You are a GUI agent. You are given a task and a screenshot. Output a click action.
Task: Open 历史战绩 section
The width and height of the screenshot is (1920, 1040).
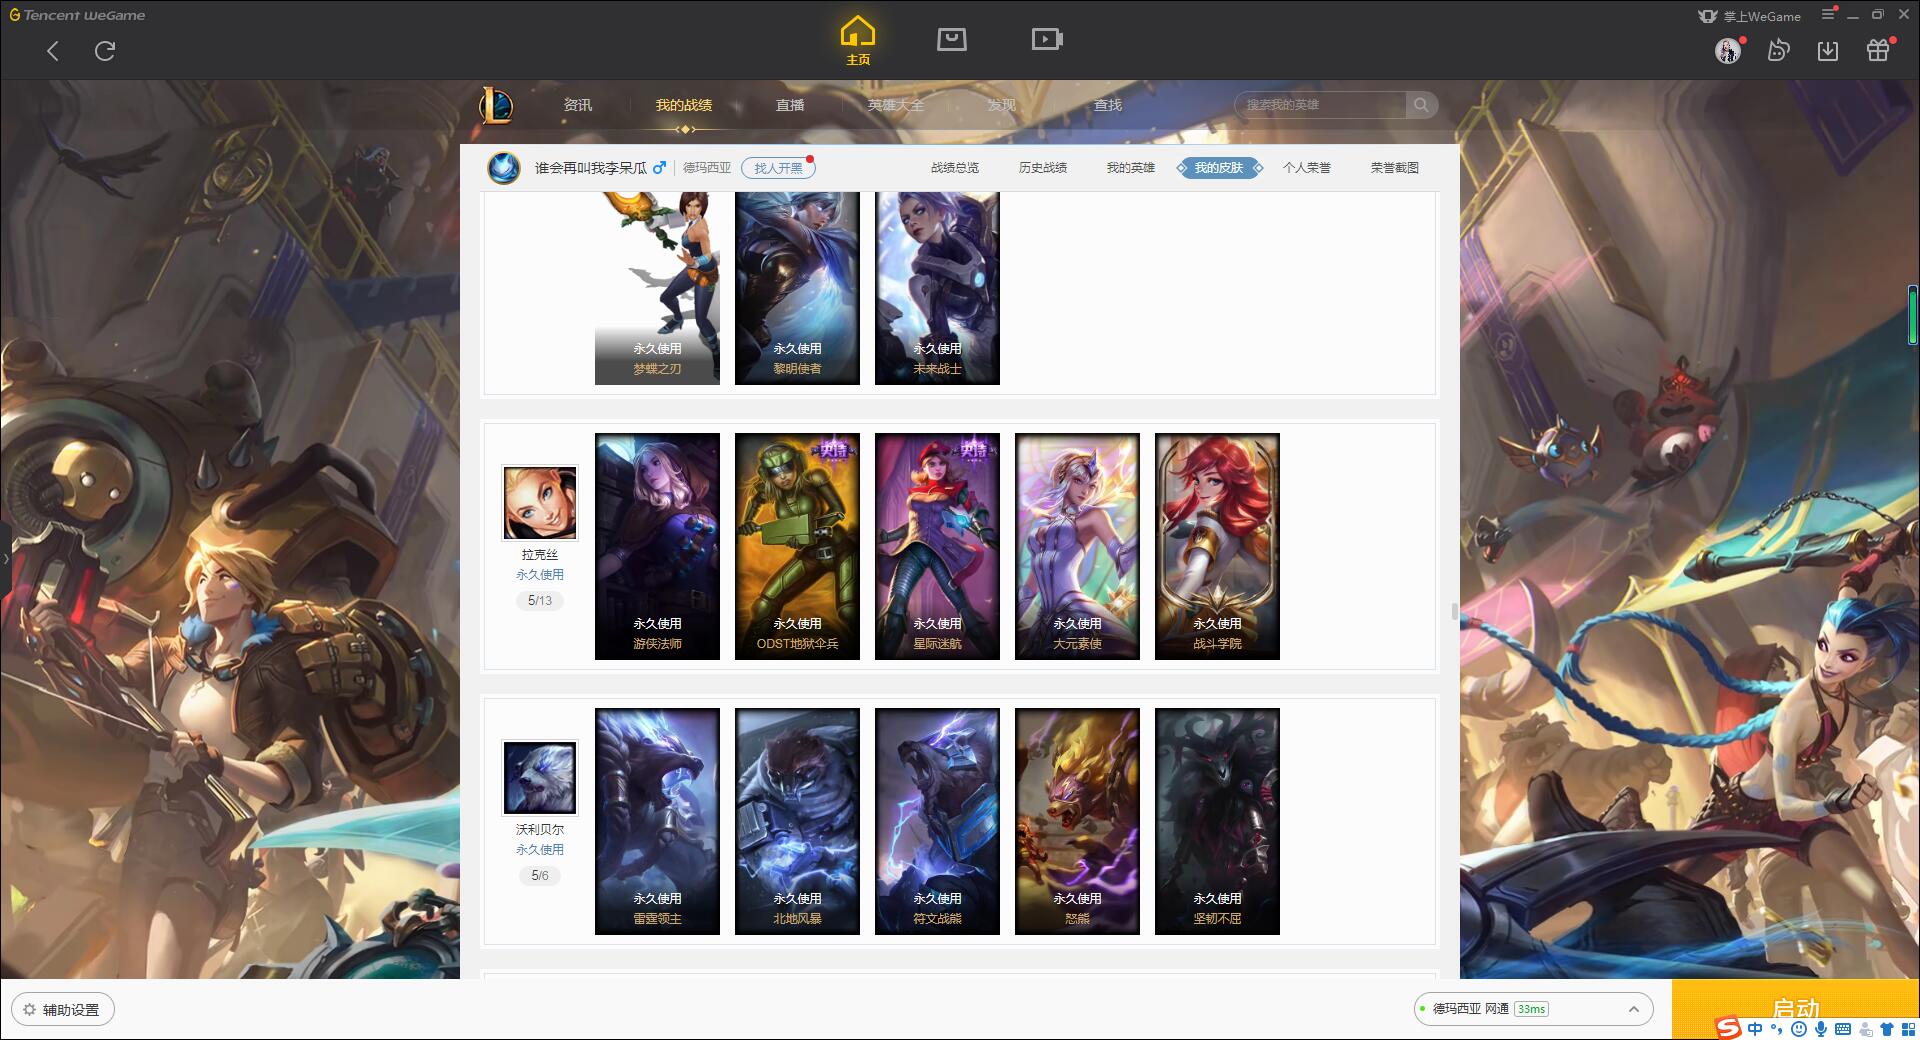pos(1043,168)
